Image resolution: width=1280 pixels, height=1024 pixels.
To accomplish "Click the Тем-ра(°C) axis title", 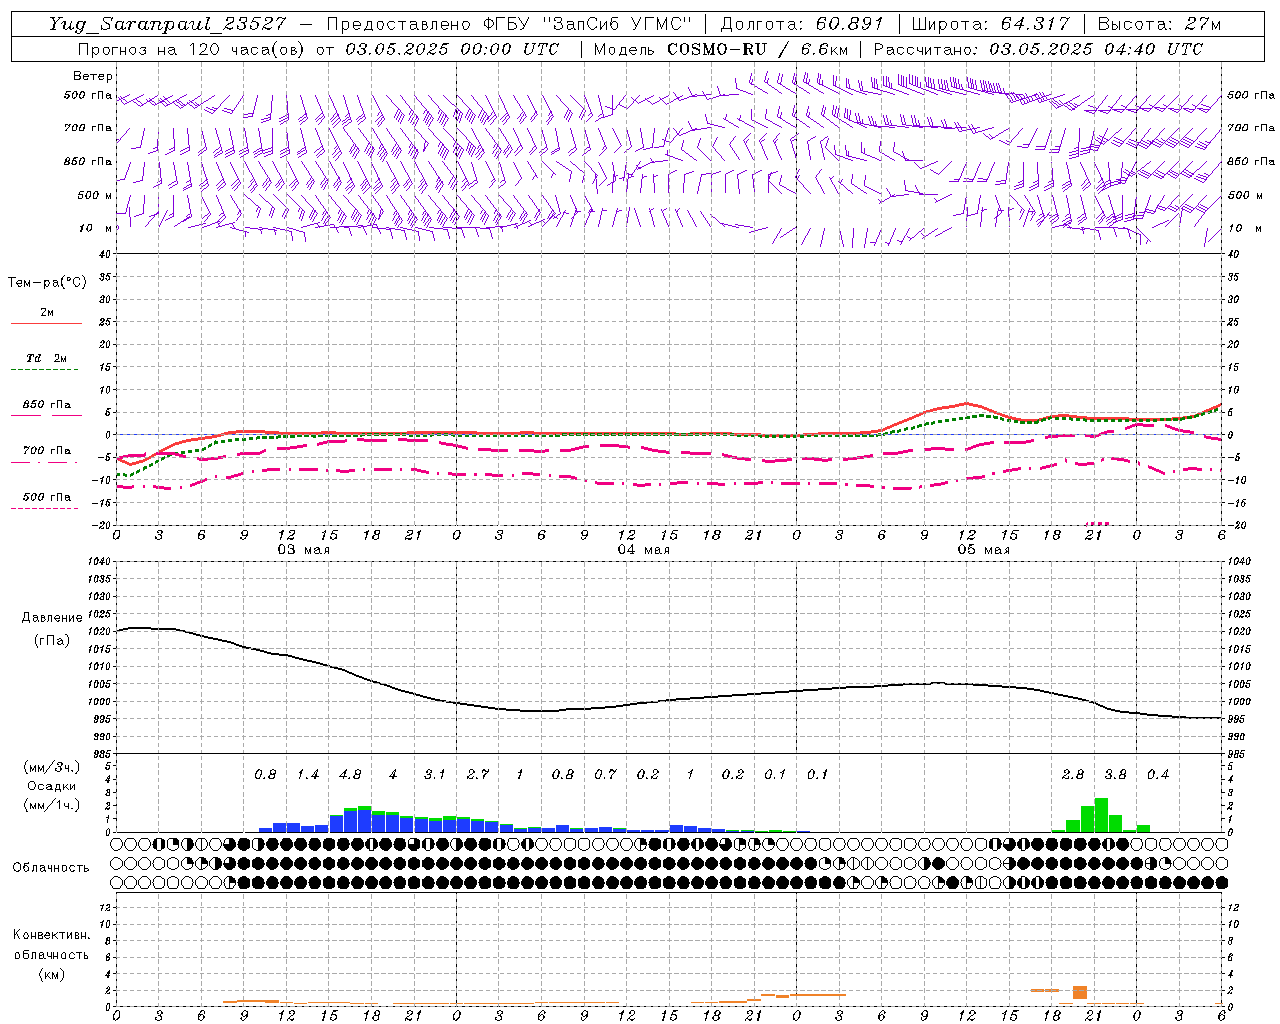I will (47, 283).
